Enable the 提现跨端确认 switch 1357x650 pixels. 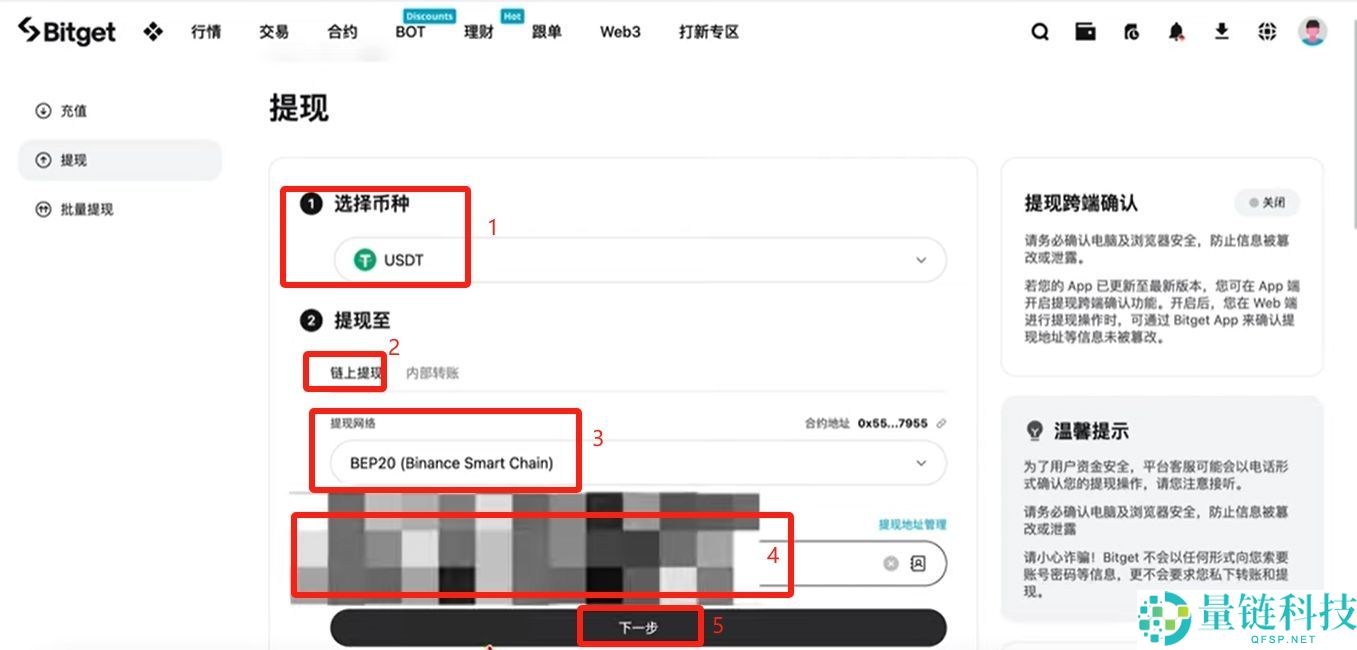(1267, 203)
